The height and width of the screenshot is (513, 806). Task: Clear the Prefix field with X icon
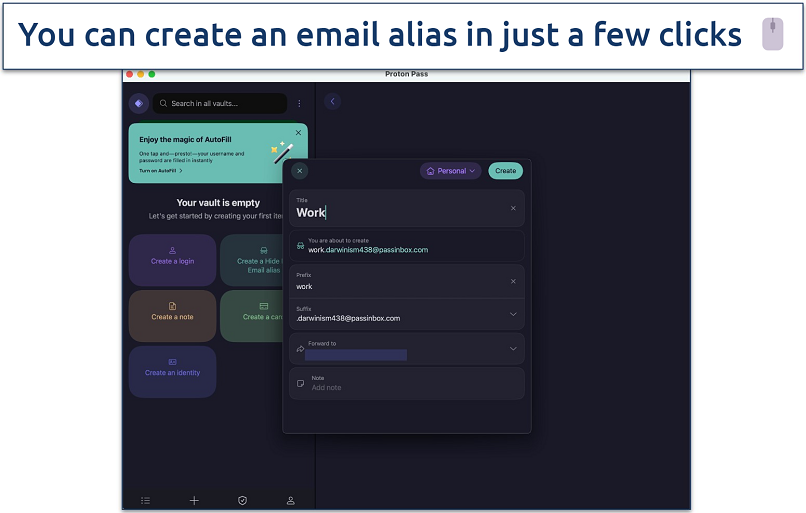[x=513, y=281]
